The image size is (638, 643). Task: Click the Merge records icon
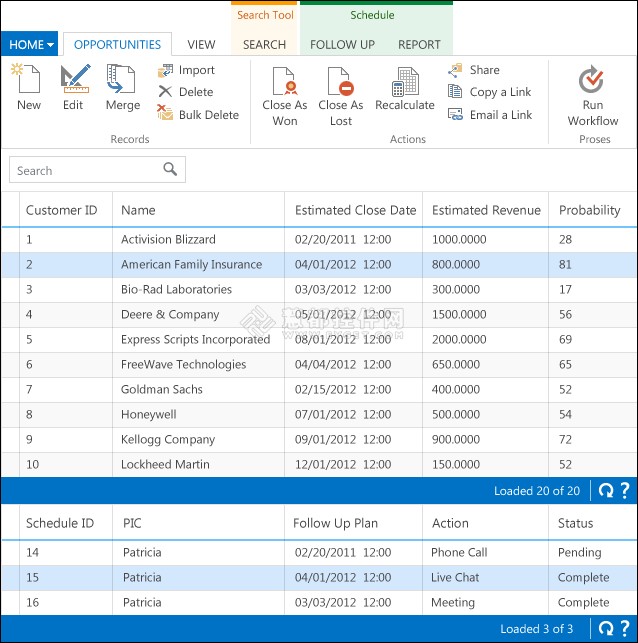click(121, 78)
